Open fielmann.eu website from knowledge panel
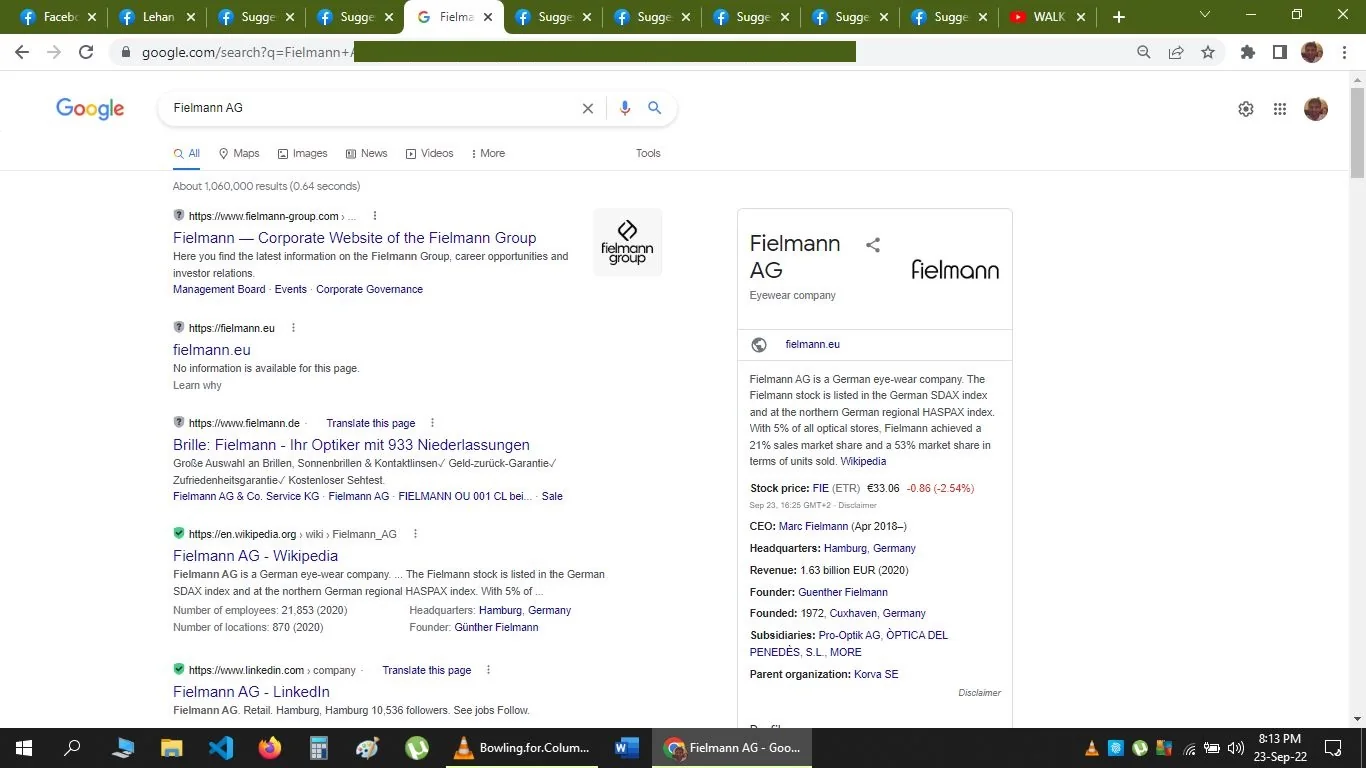Image resolution: width=1366 pixels, height=768 pixels. (x=812, y=344)
